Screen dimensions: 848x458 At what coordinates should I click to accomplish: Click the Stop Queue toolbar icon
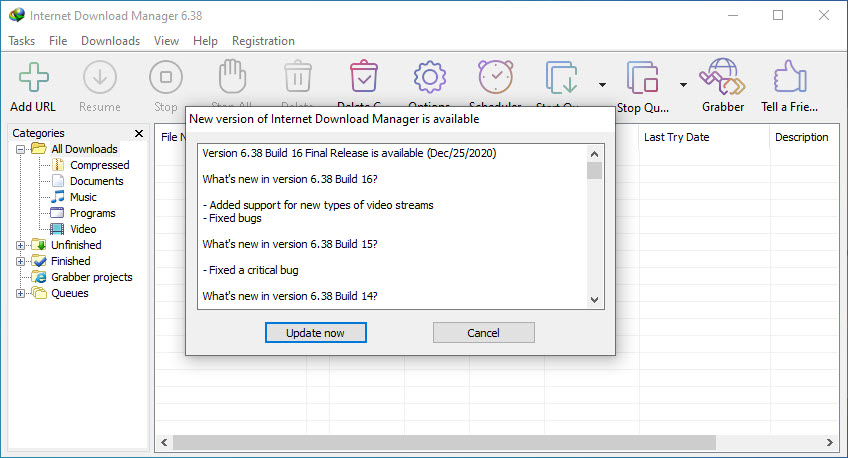pyautogui.click(x=642, y=77)
